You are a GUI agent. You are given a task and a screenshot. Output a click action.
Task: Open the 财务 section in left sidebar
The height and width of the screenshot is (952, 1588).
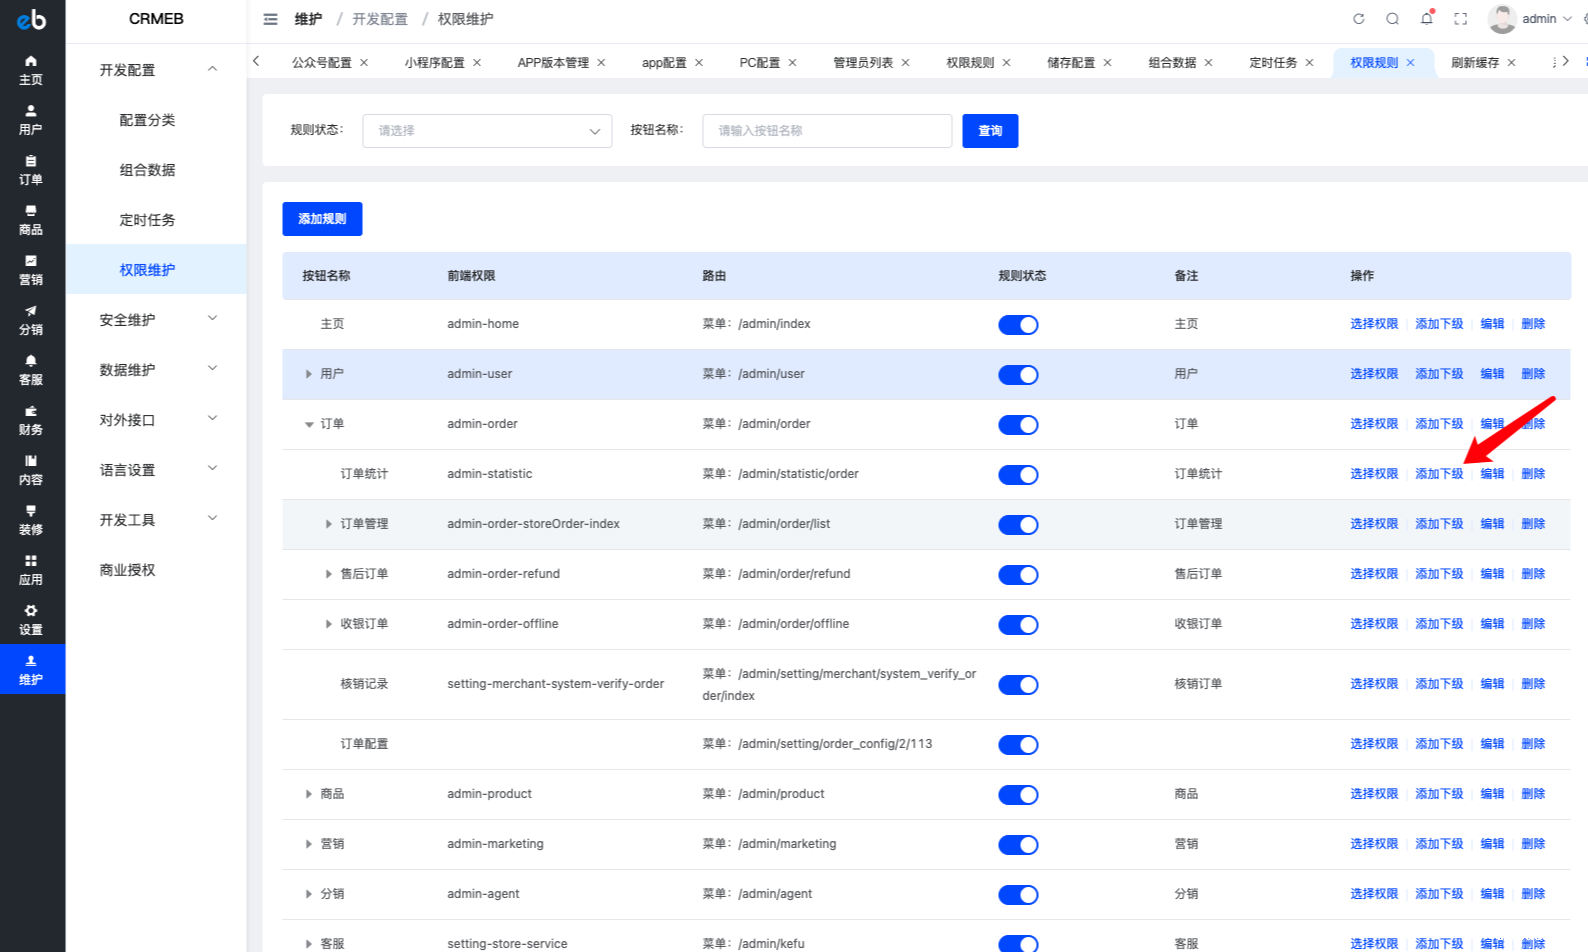pos(31,420)
